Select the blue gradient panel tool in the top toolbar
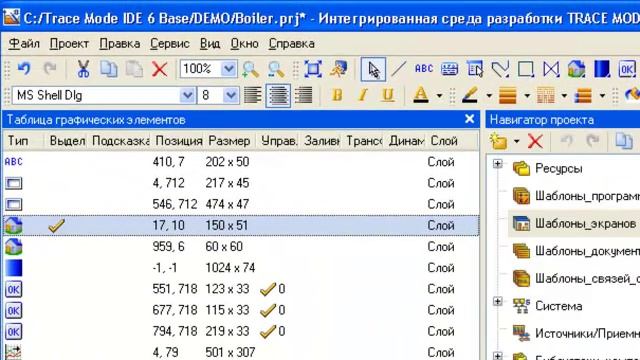640x360 pixels. (602, 69)
